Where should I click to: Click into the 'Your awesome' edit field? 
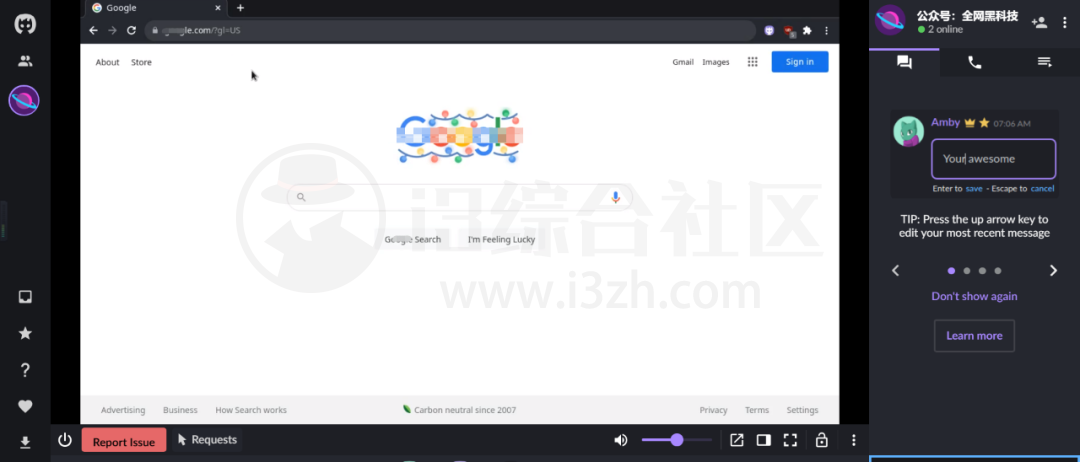[993, 159]
